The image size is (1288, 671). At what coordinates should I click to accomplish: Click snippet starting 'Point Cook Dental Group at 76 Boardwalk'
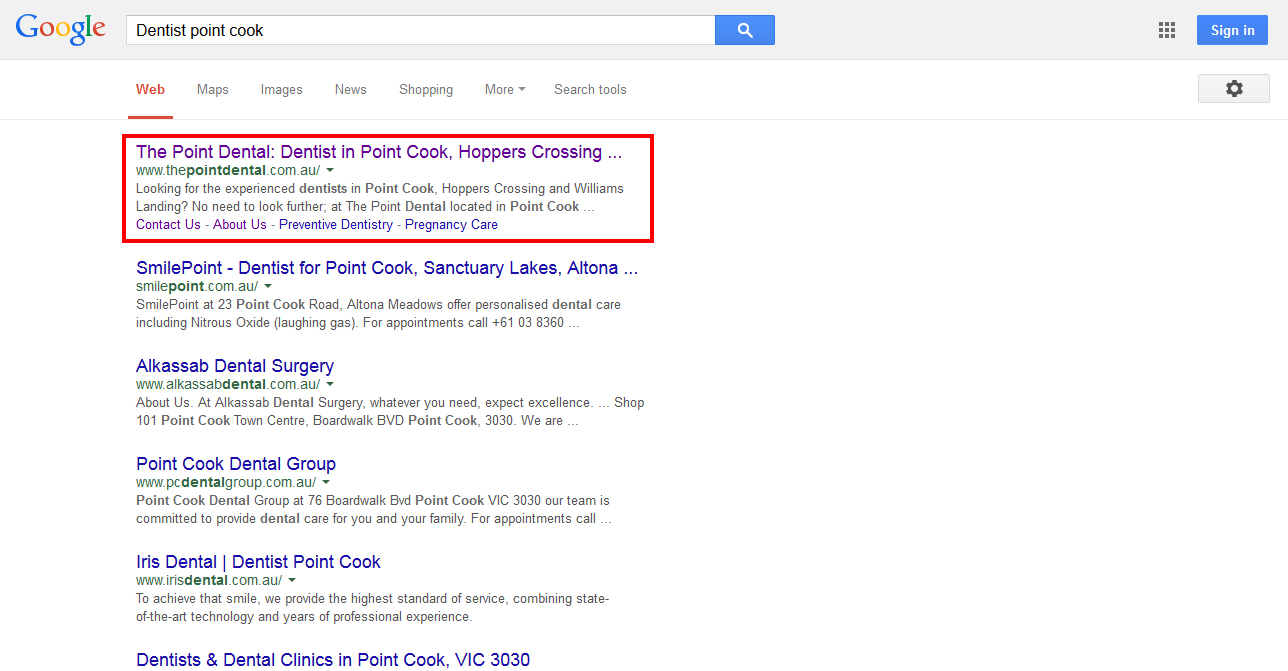click(x=374, y=509)
